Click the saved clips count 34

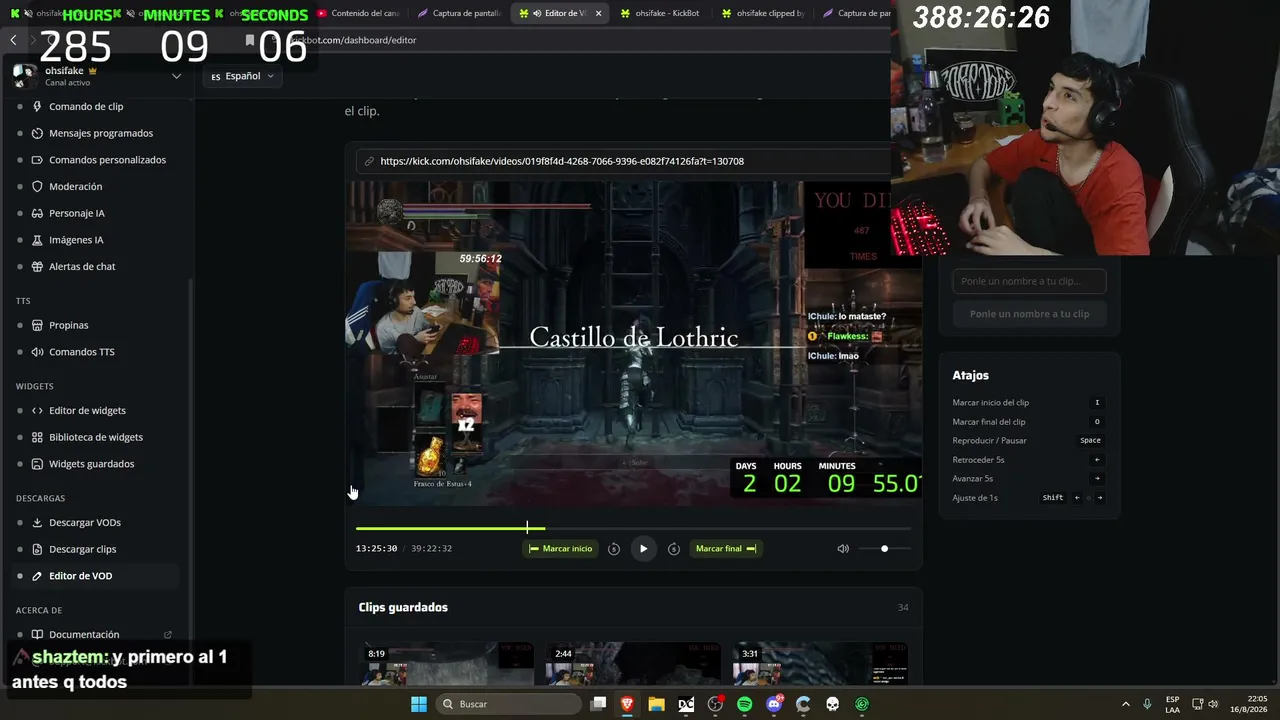[903, 607]
